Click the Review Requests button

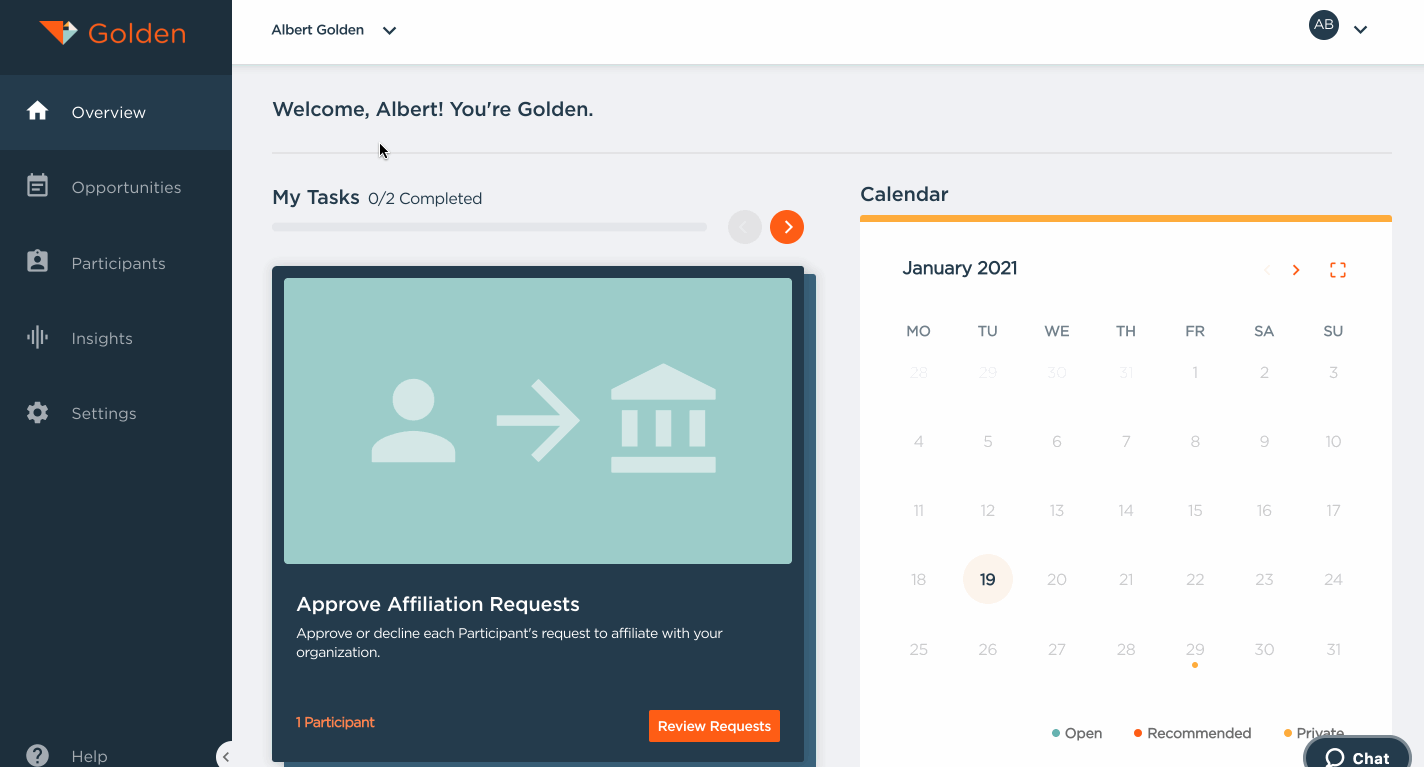714,726
